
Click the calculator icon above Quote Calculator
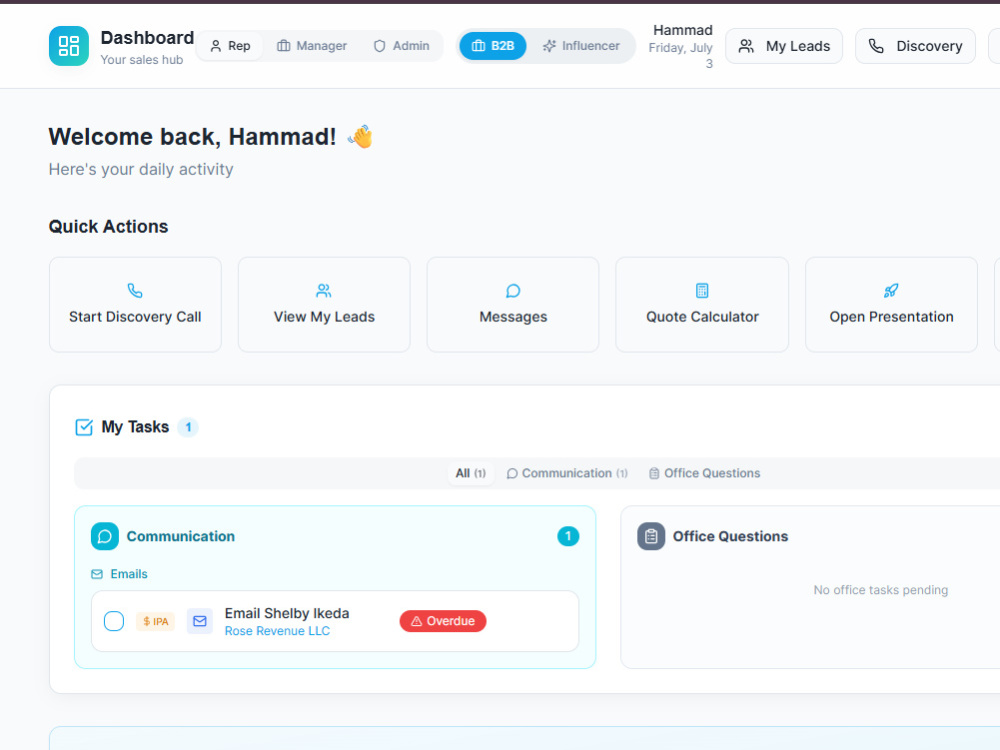pos(702,291)
